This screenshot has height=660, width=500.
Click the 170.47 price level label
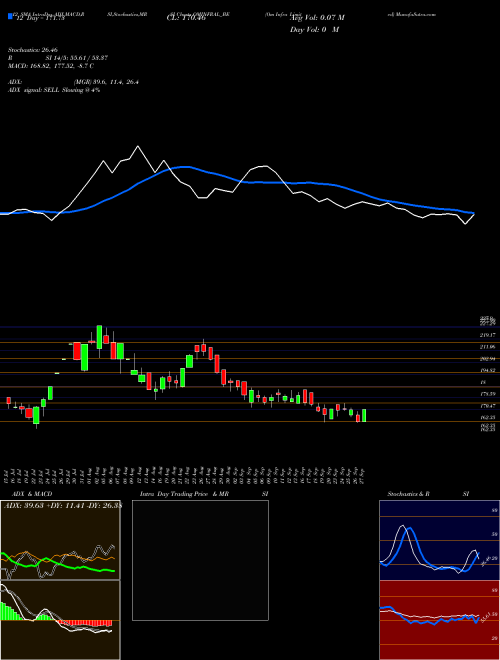[487, 406]
